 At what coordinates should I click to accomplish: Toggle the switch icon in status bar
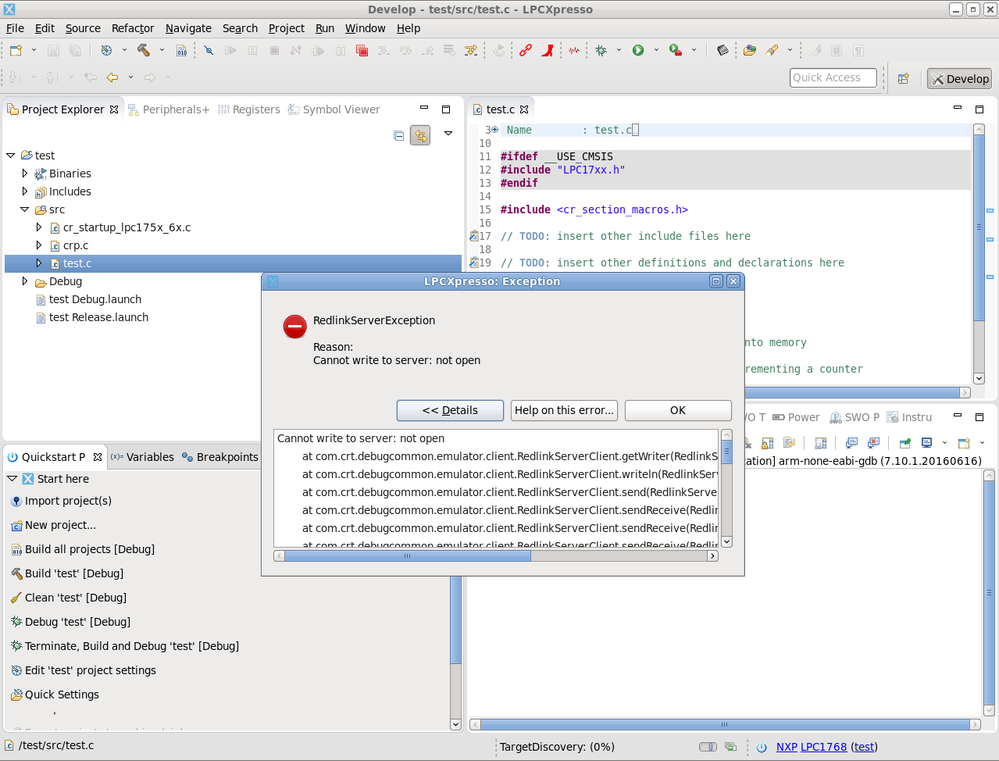point(708,747)
